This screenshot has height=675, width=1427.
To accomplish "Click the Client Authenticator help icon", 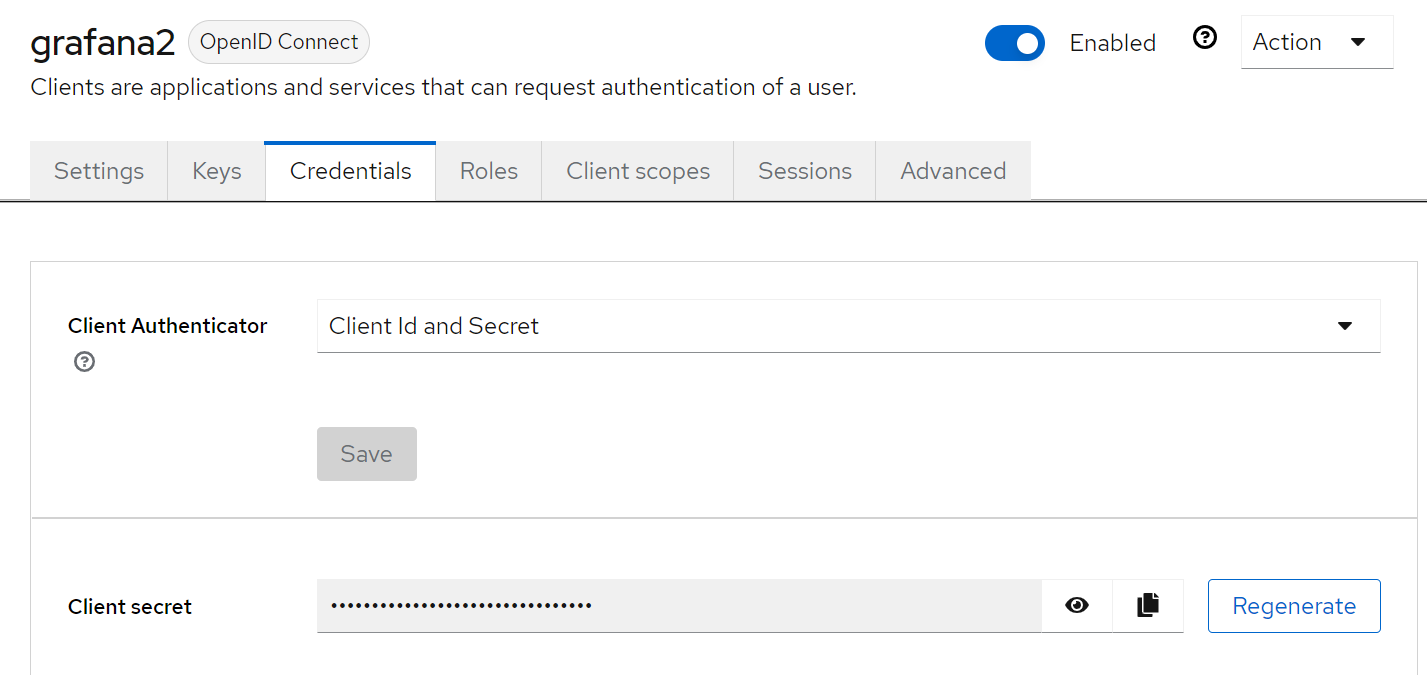I will [85, 362].
